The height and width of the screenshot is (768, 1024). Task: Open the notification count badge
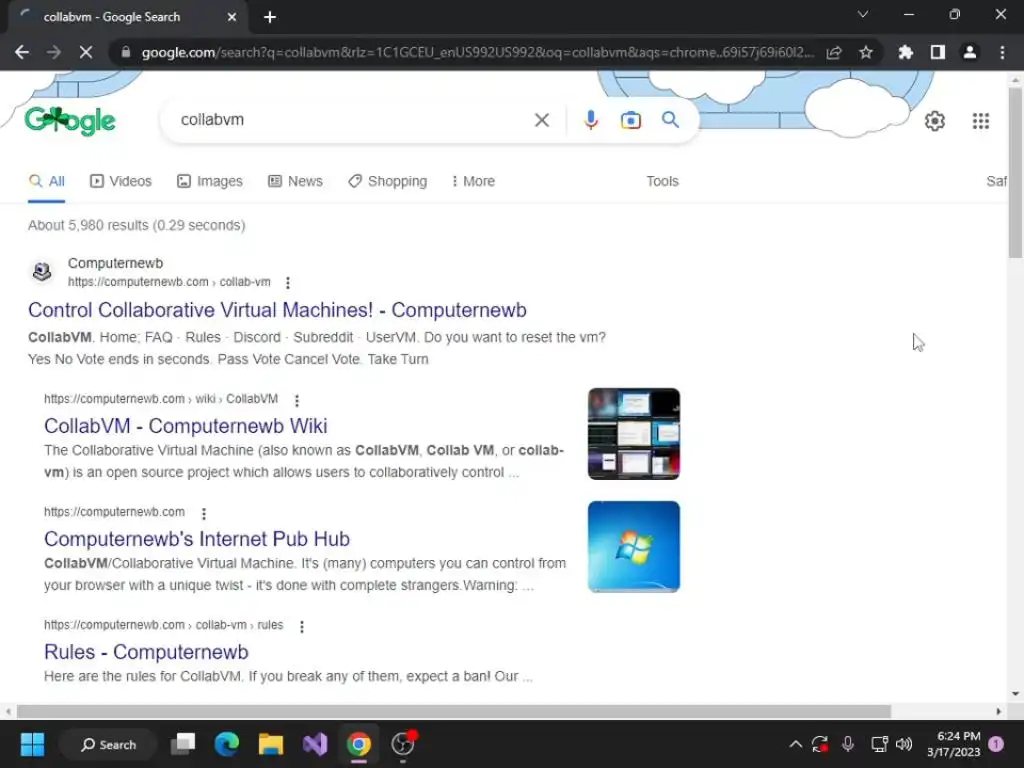click(x=996, y=744)
